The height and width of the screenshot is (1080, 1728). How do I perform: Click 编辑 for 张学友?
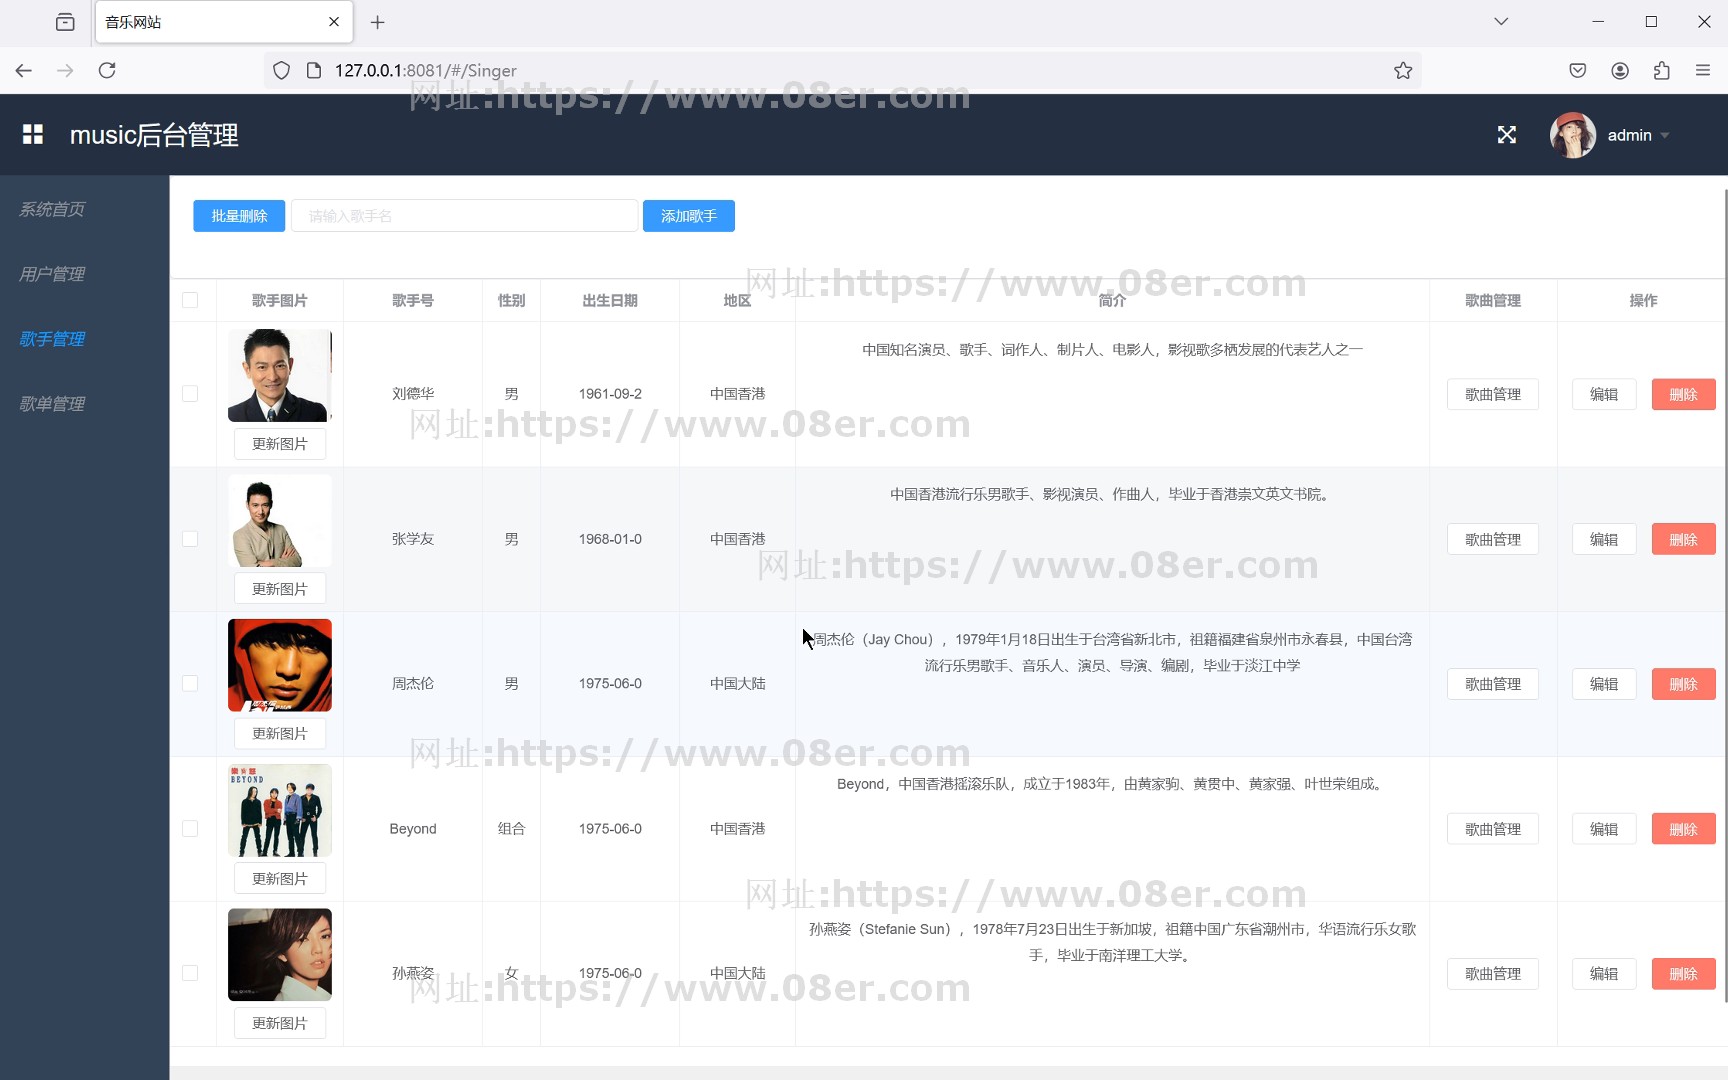pyautogui.click(x=1604, y=539)
